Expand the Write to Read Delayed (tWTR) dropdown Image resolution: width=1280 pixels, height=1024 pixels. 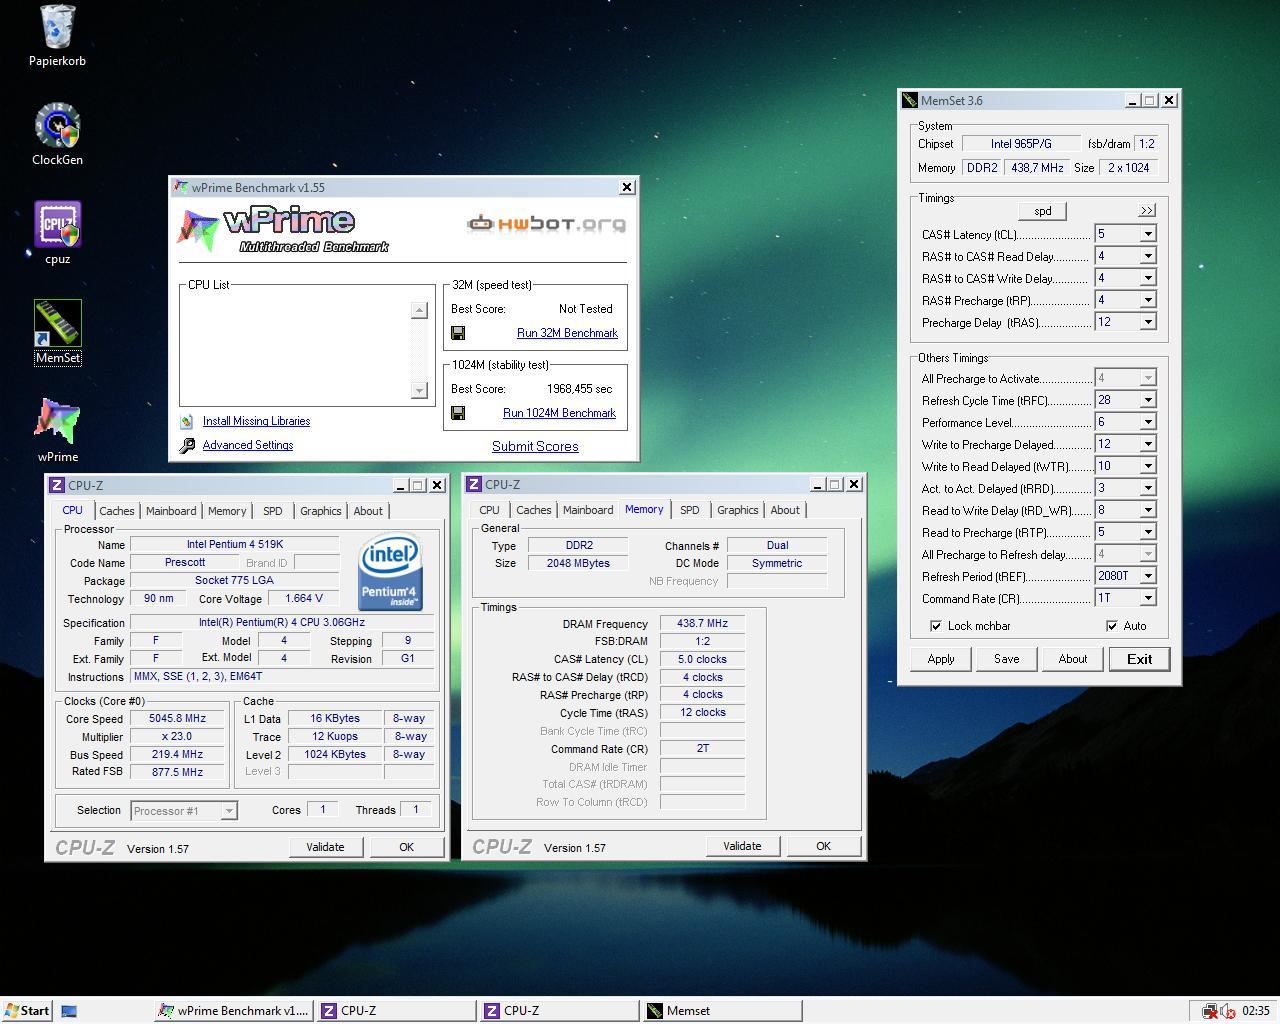(1148, 466)
